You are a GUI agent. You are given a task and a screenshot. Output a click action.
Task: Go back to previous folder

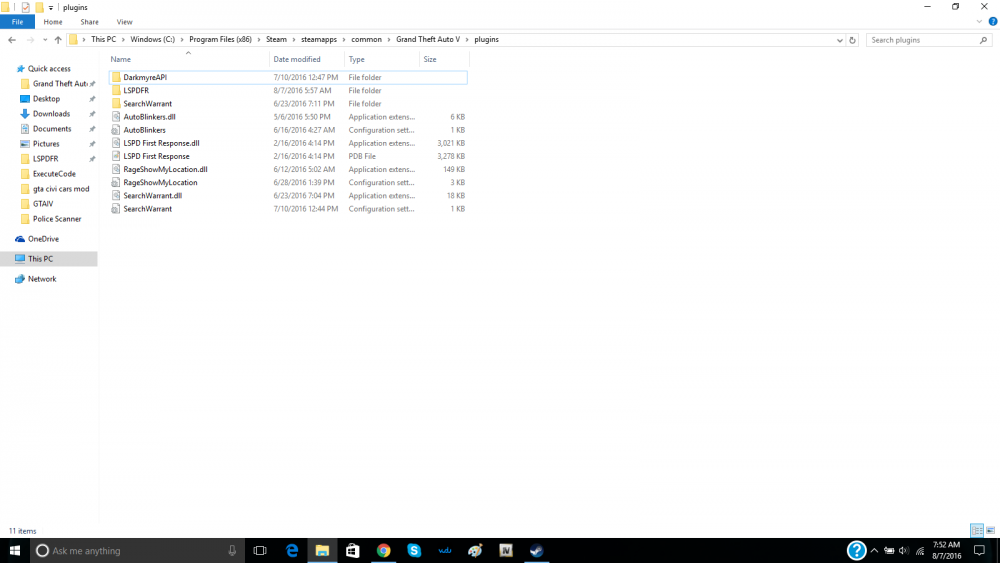tap(12, 40)
